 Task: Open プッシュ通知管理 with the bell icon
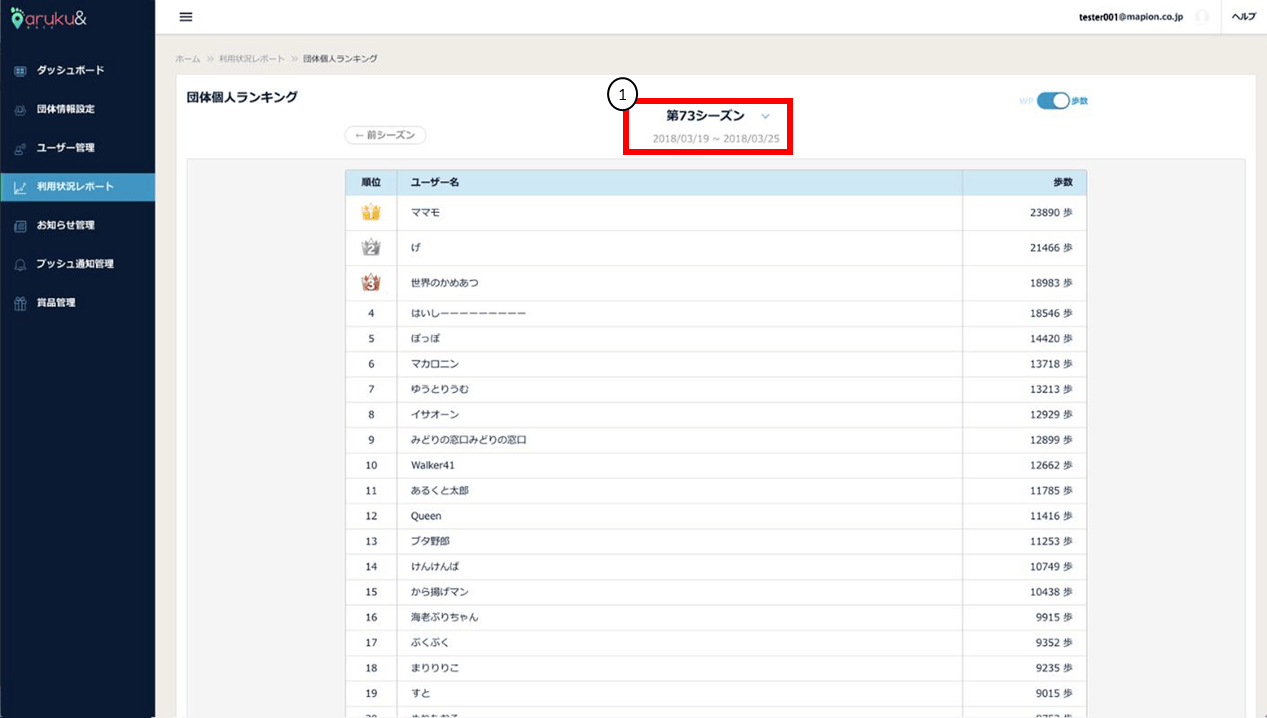tap(21, 264)
